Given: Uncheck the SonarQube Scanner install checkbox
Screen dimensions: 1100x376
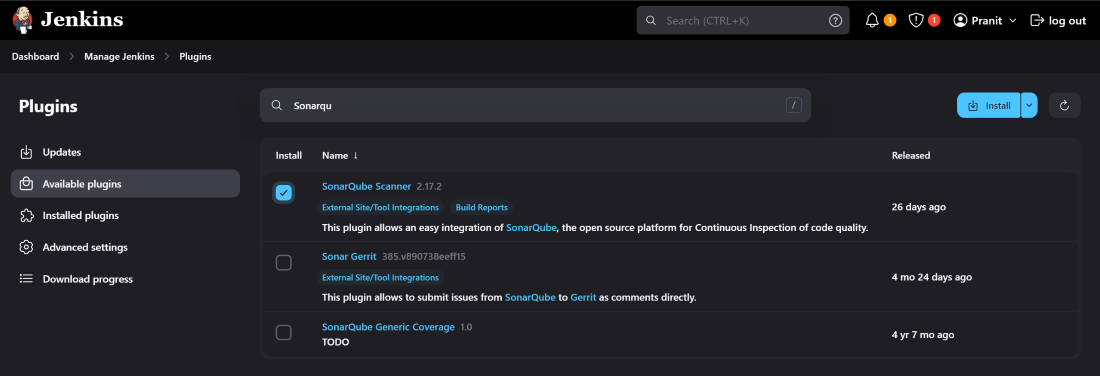Looking at the screenshot, I should tap(283, 193).
